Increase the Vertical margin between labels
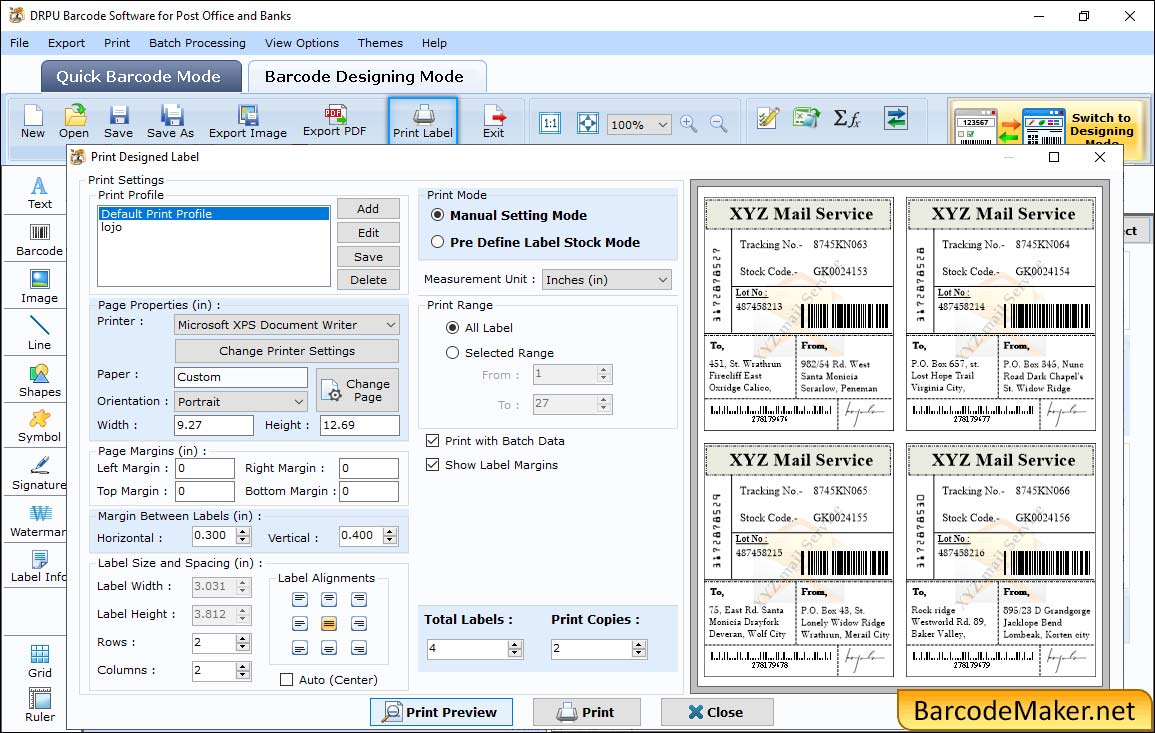The width and height of the screenshot is (1155, 733). coord(390,531)
